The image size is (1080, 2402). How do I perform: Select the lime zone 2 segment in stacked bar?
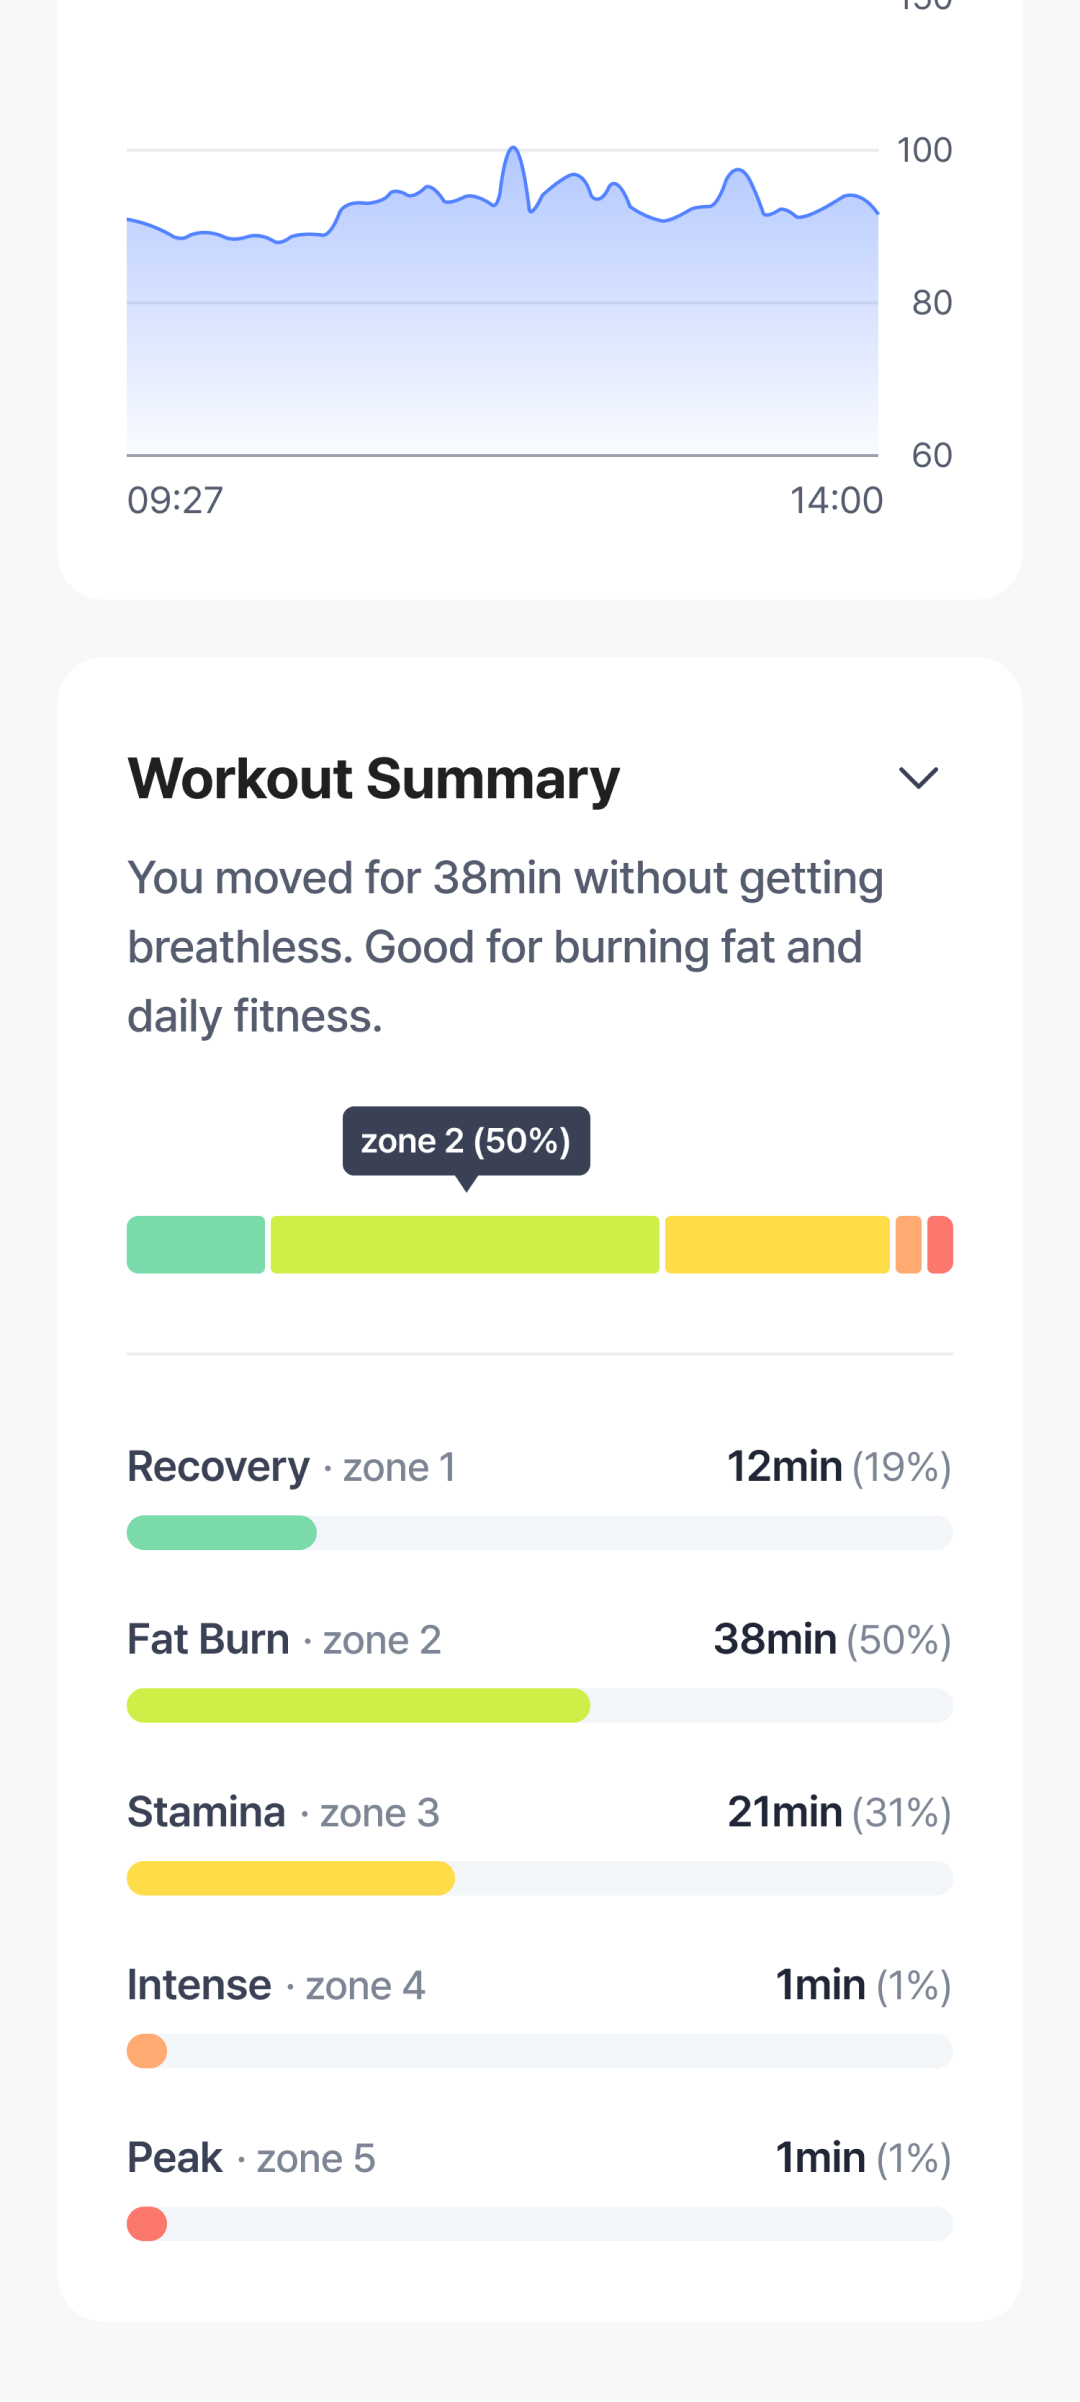tap(465, 1244)
